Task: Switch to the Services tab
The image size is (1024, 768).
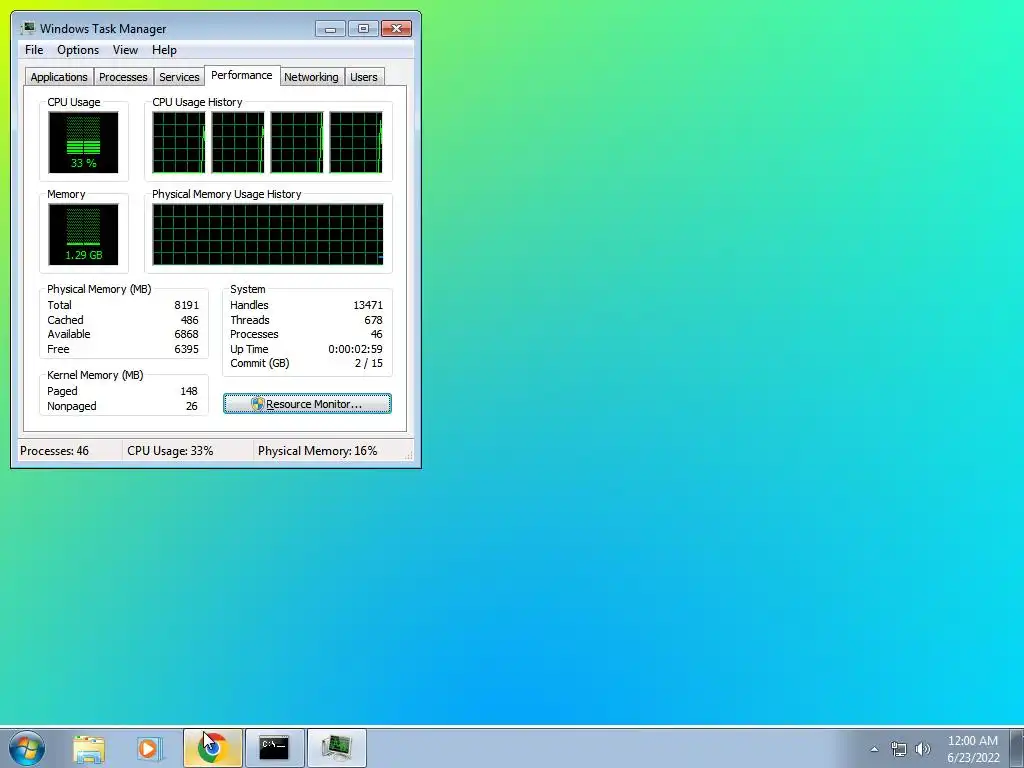Action: [179, 76]
